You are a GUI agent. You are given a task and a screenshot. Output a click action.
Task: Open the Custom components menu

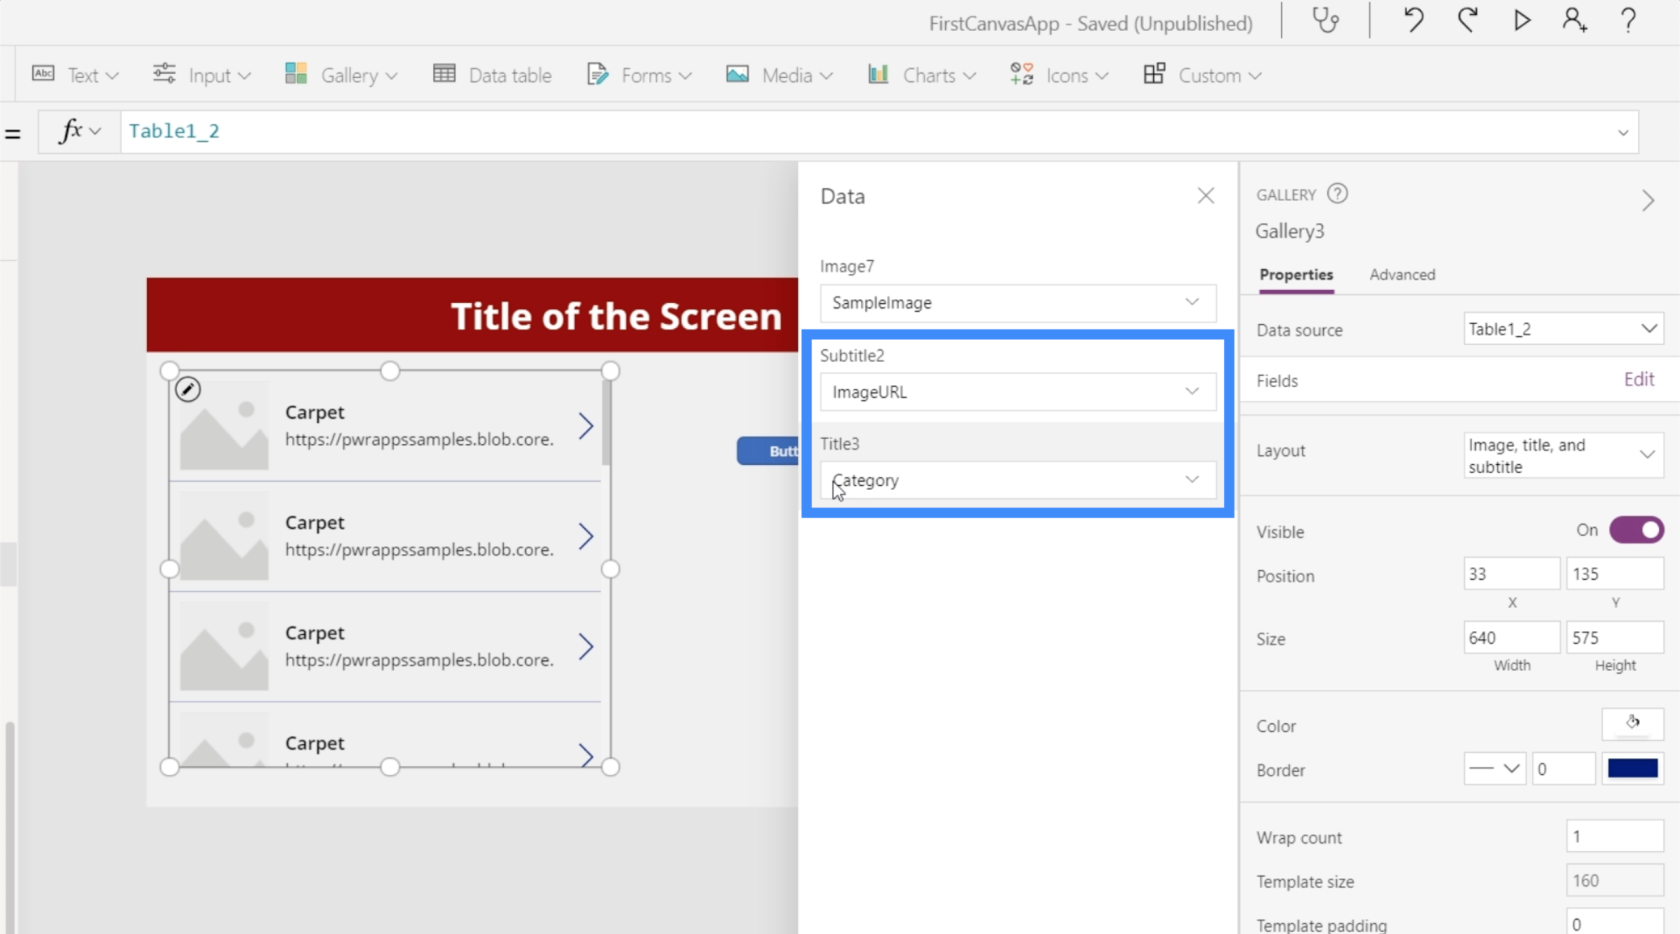tap(1202, 75)
